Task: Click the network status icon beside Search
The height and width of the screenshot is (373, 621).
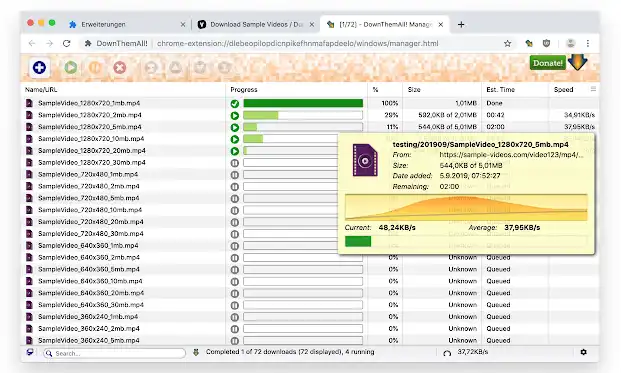Action: pos(30,352)
